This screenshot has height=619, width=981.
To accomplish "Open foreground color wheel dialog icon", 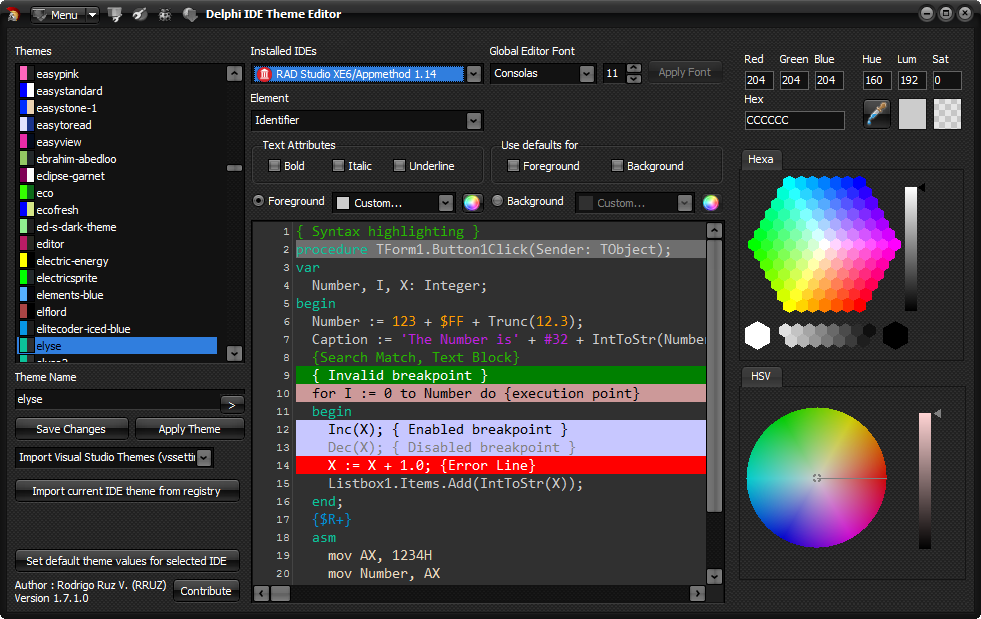I will (x=472, y=203).
